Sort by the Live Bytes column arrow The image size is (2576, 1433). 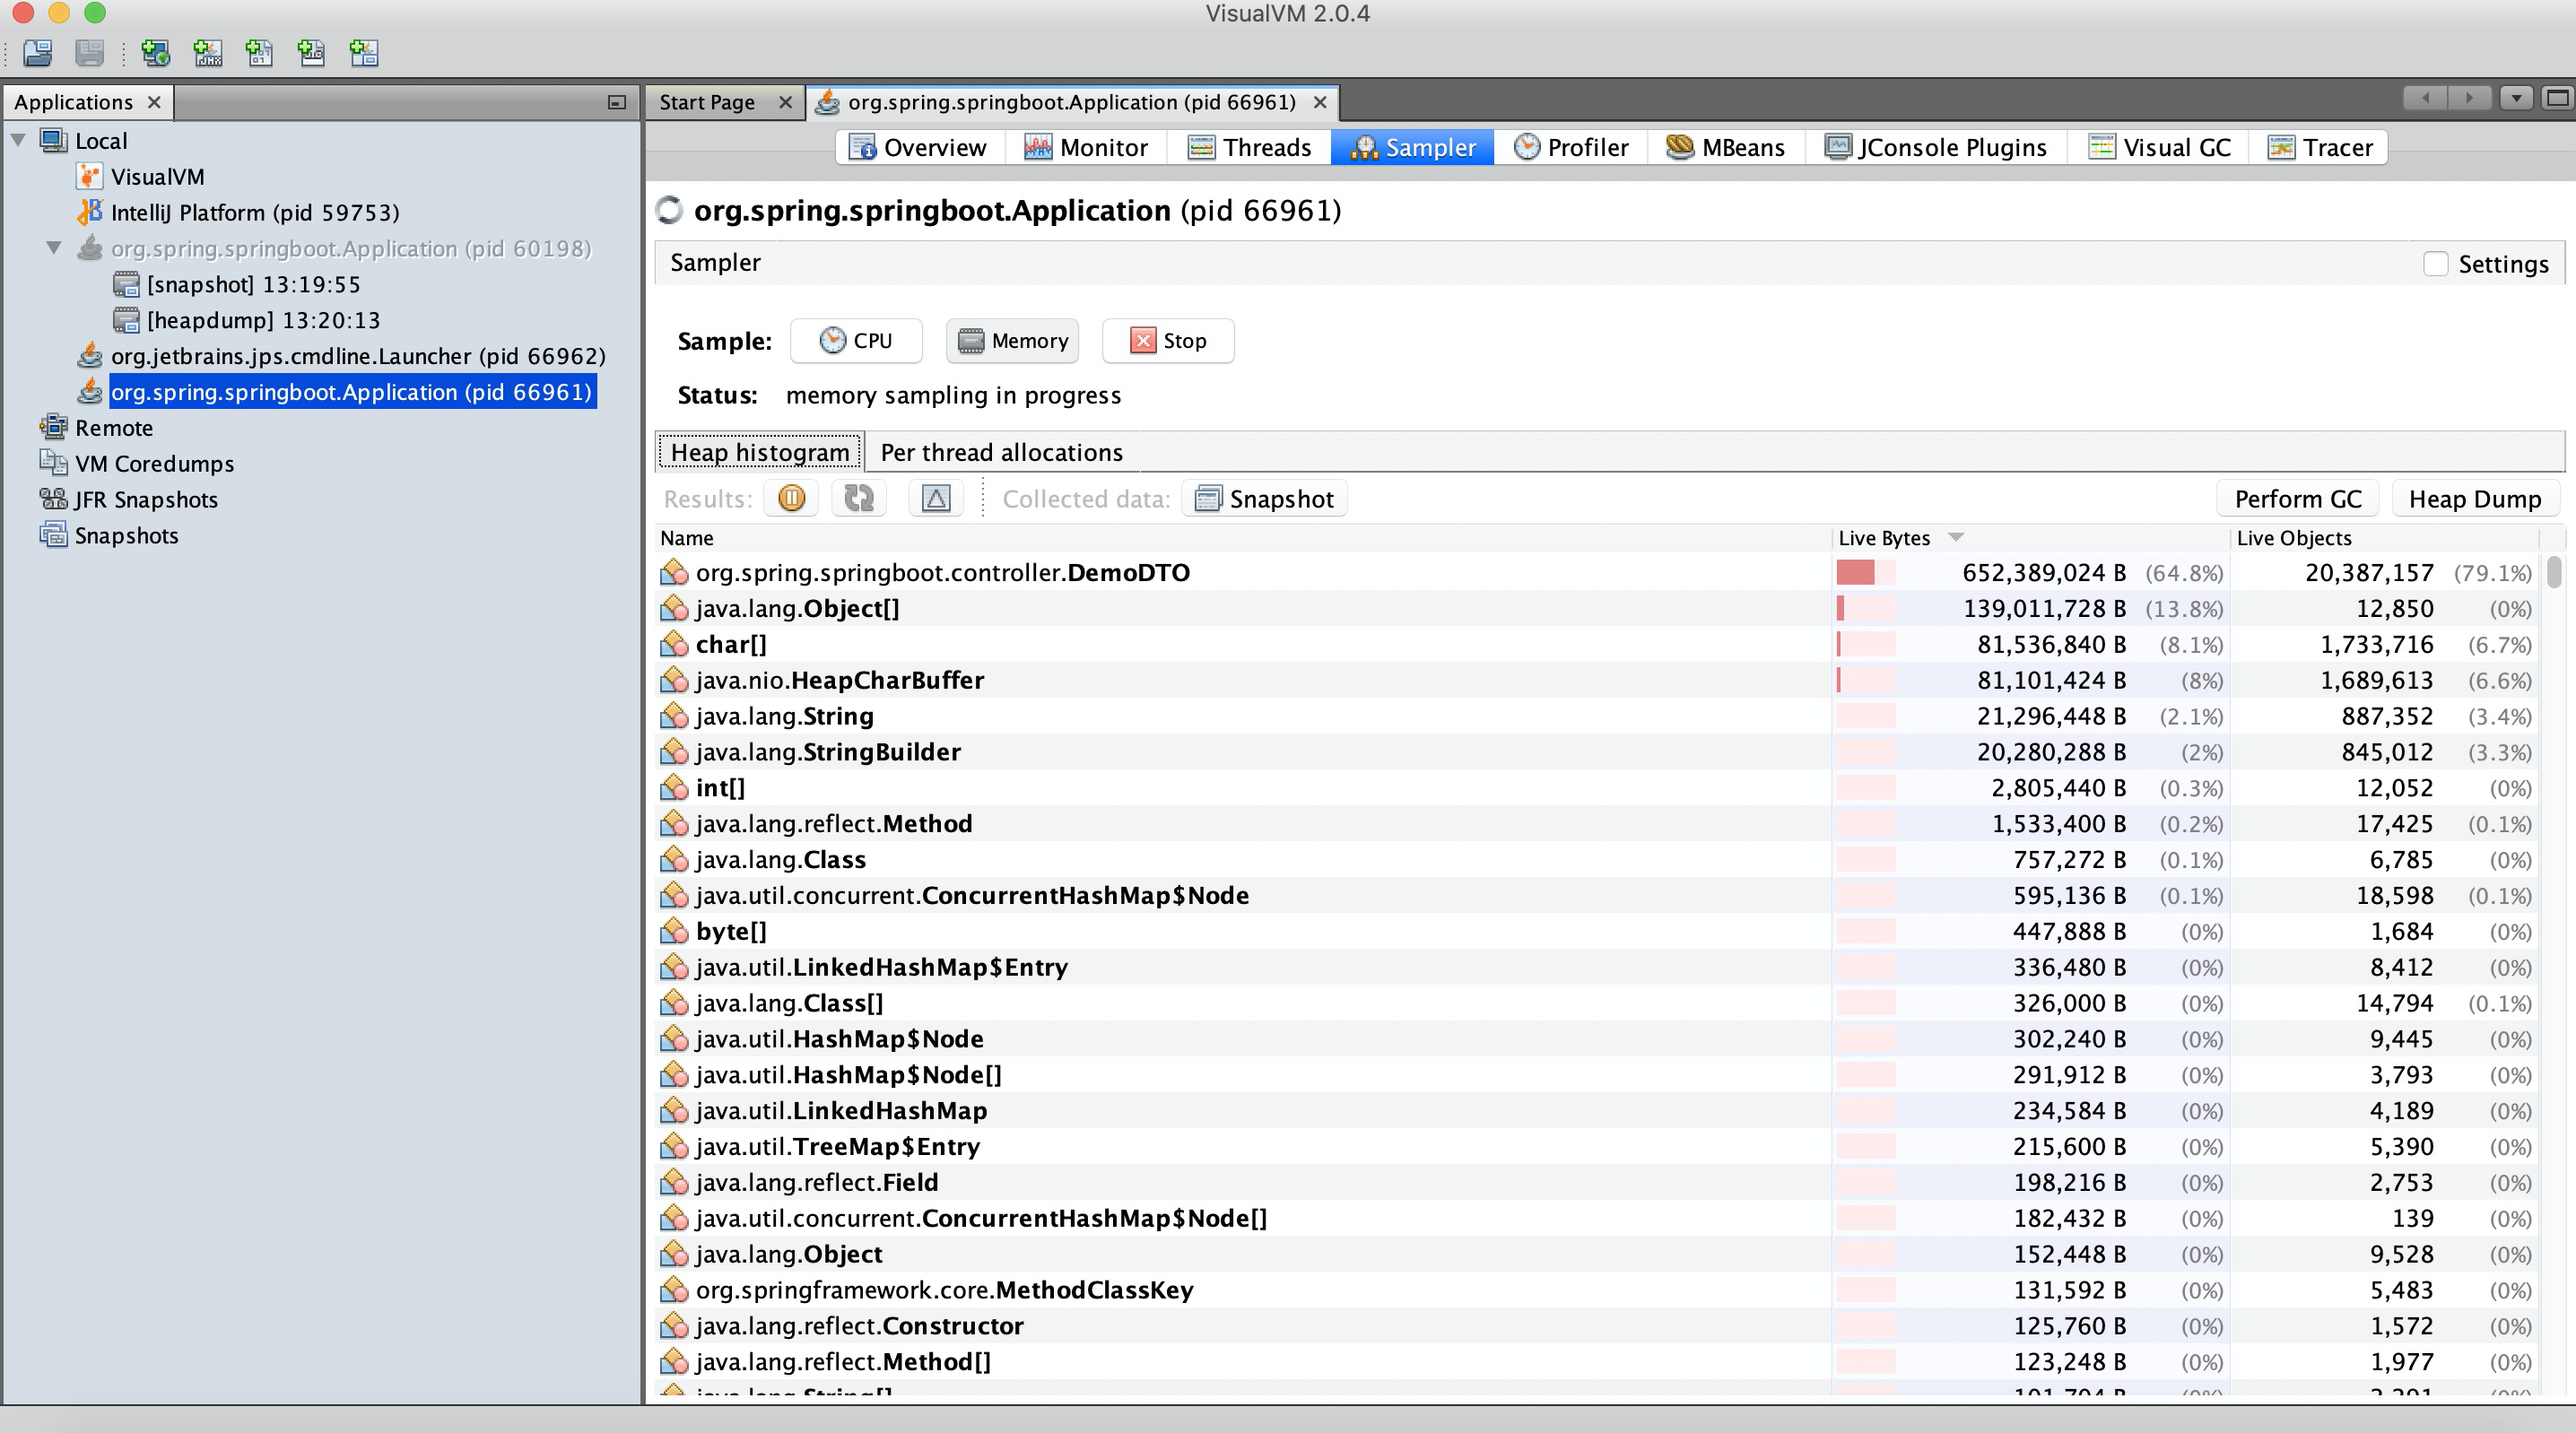1956,538
